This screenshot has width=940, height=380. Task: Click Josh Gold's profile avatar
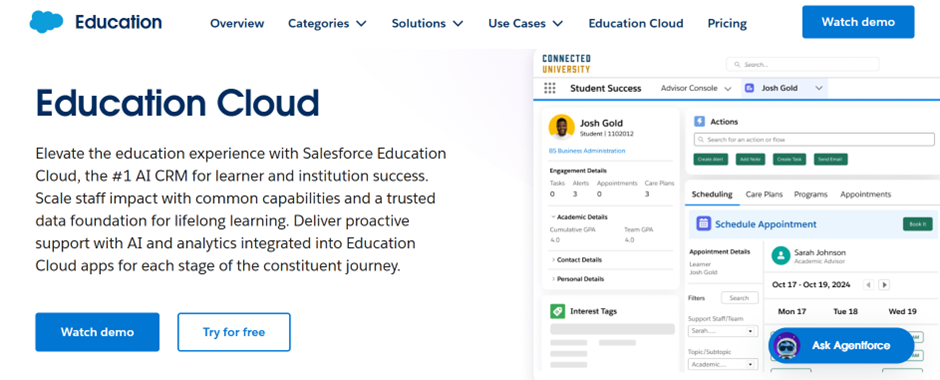(562, 127)
